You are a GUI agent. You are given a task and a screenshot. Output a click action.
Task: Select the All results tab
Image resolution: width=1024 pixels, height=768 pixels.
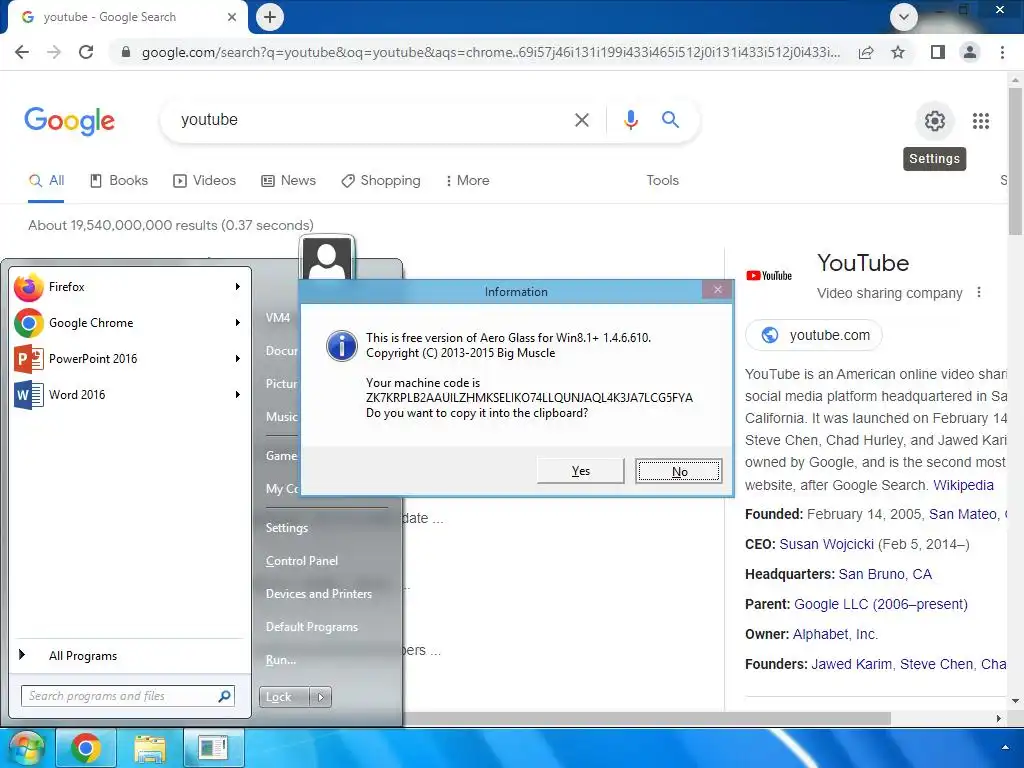pyautogui.click(x=46, y=181)
